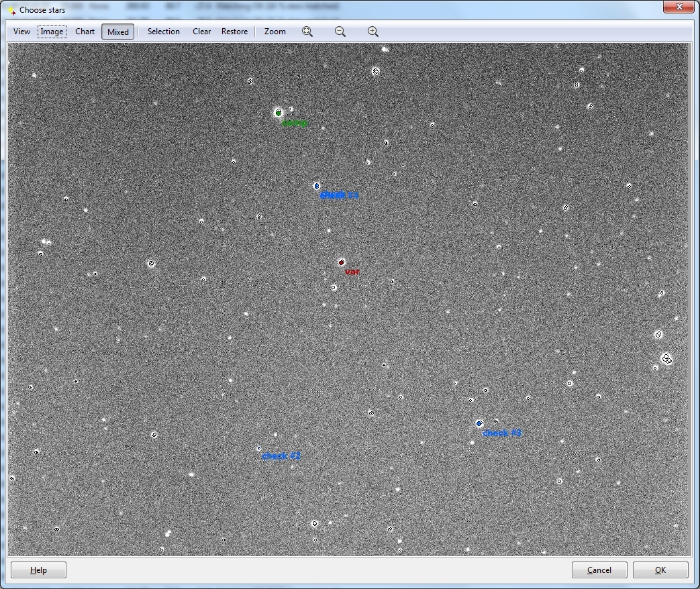Cancel the Choose stars dialog

[x=599, y=570]
